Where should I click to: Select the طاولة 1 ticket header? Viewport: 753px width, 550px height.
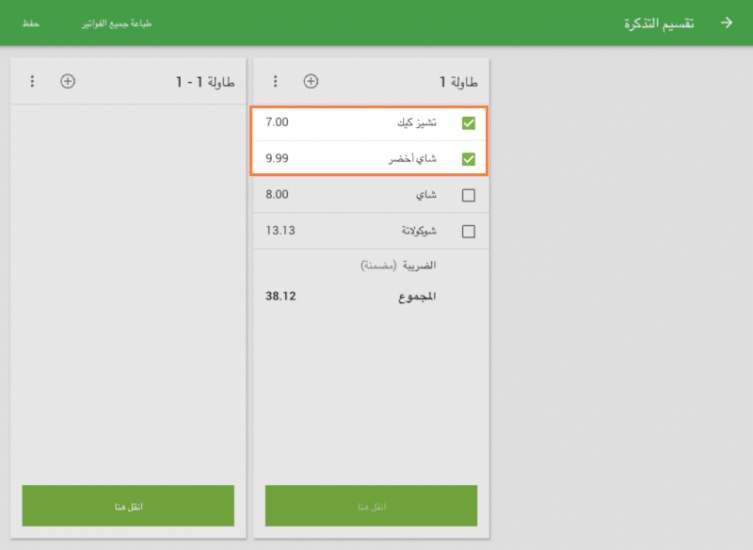459,81
